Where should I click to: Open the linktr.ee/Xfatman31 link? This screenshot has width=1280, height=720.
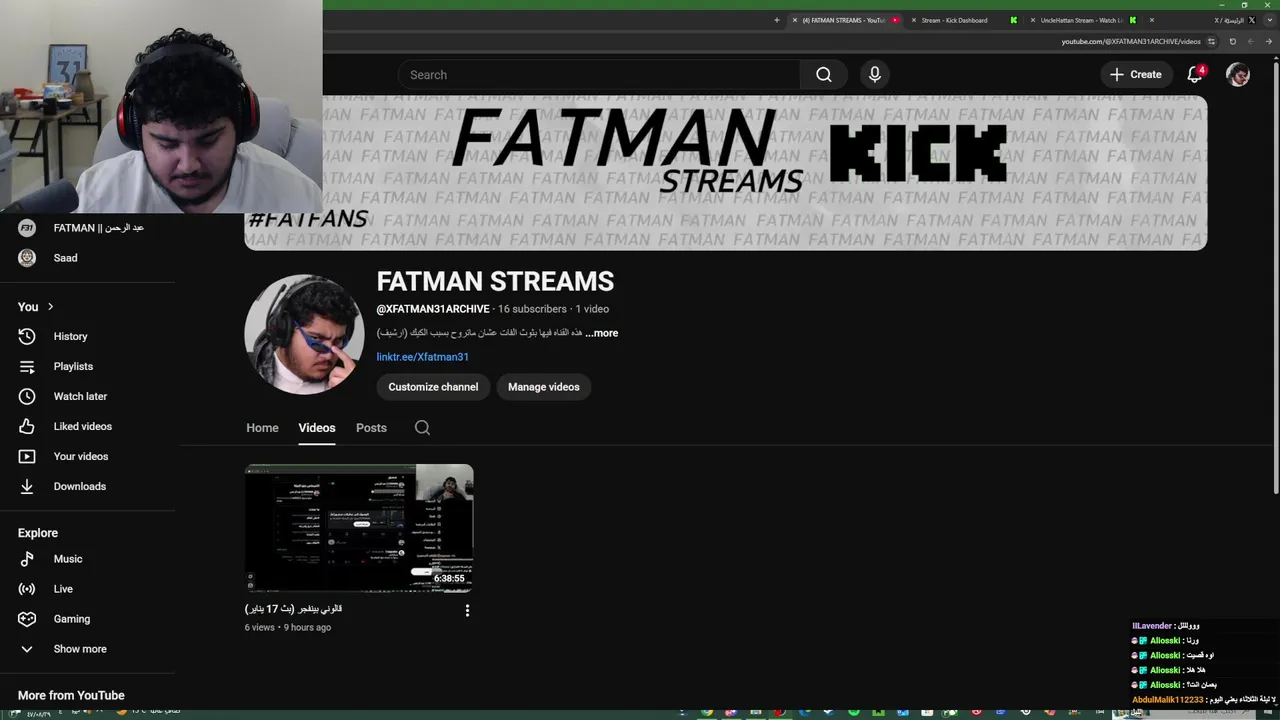tap(422, 357)
